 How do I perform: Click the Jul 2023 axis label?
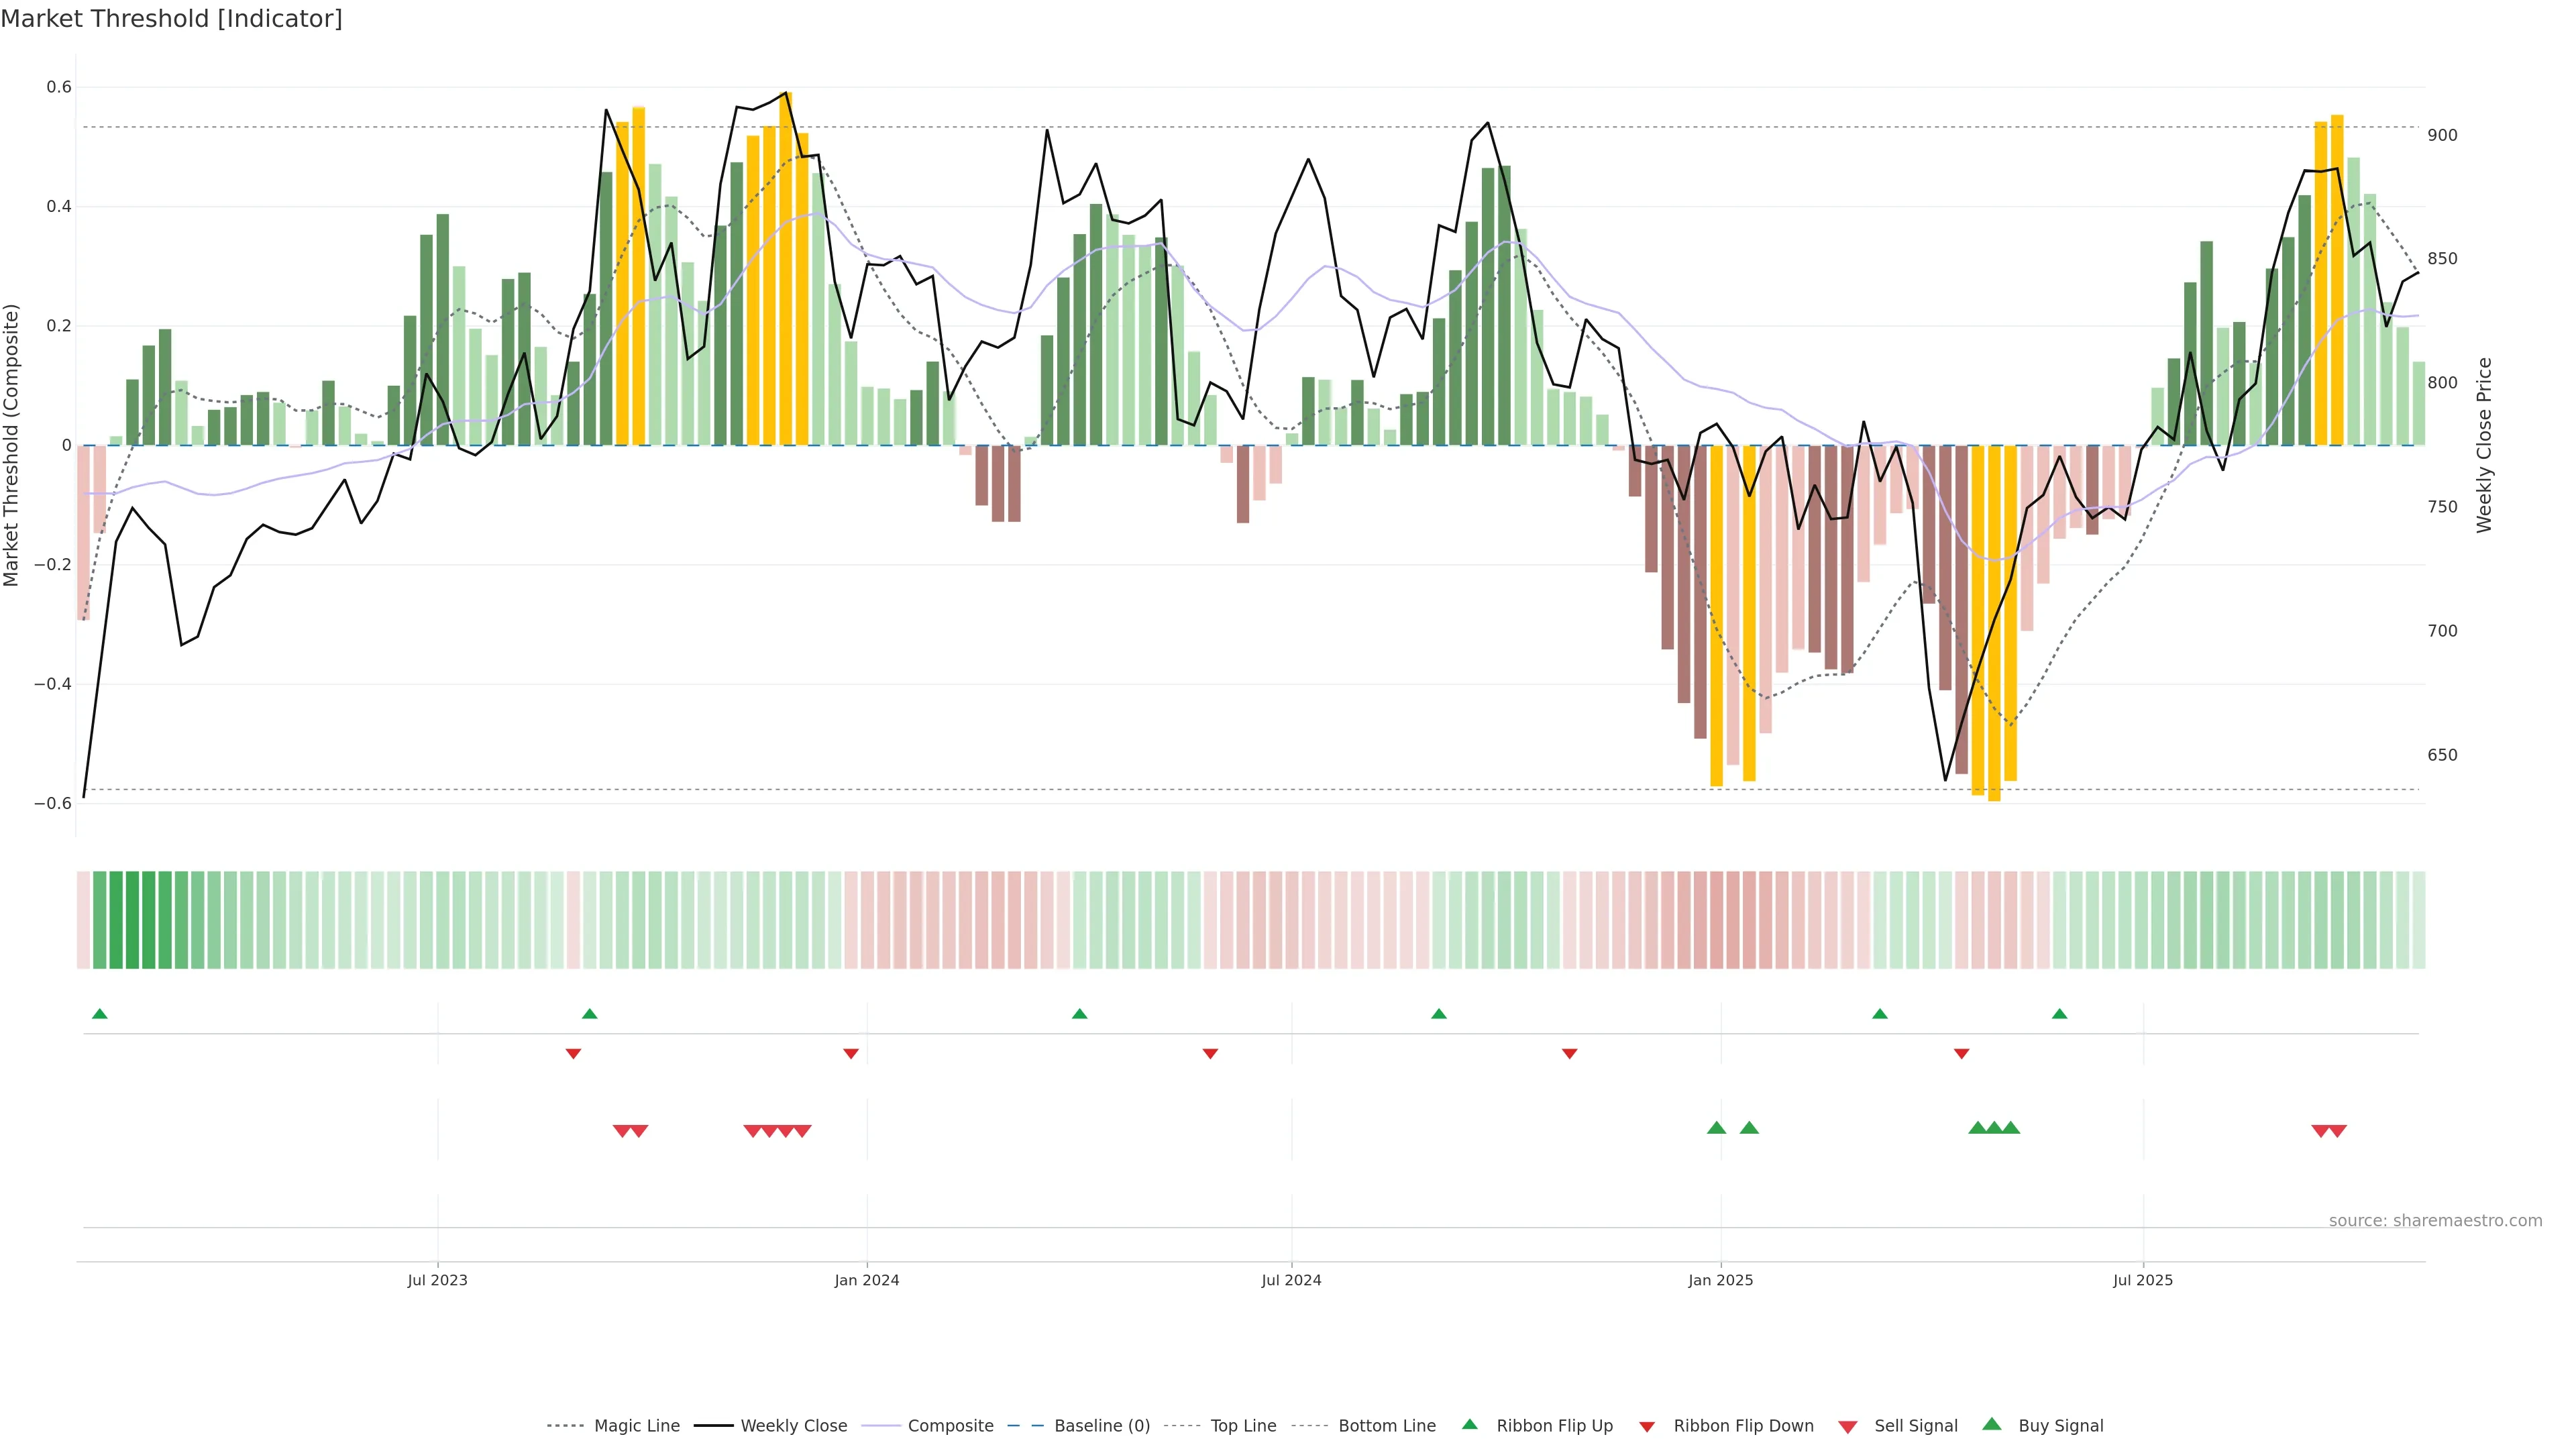click(x=437, y=1280)
